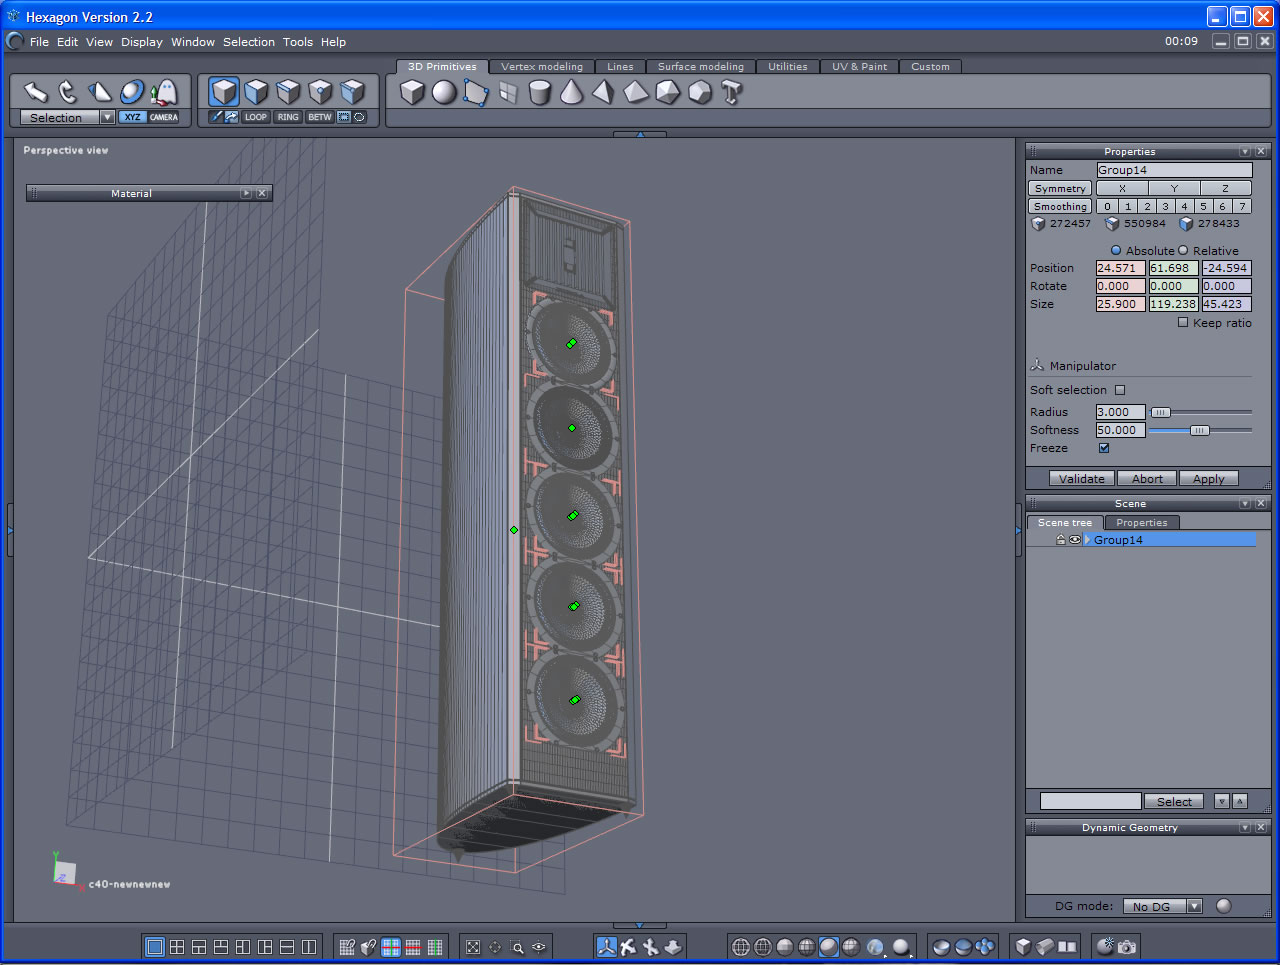Toggle the LOOP selection button
The image size is (1280, 965).
[x=256, y=117]
